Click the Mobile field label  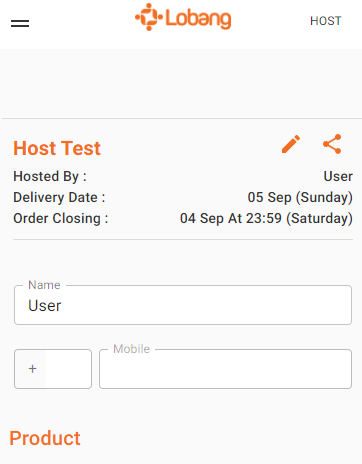pos(131,349)
